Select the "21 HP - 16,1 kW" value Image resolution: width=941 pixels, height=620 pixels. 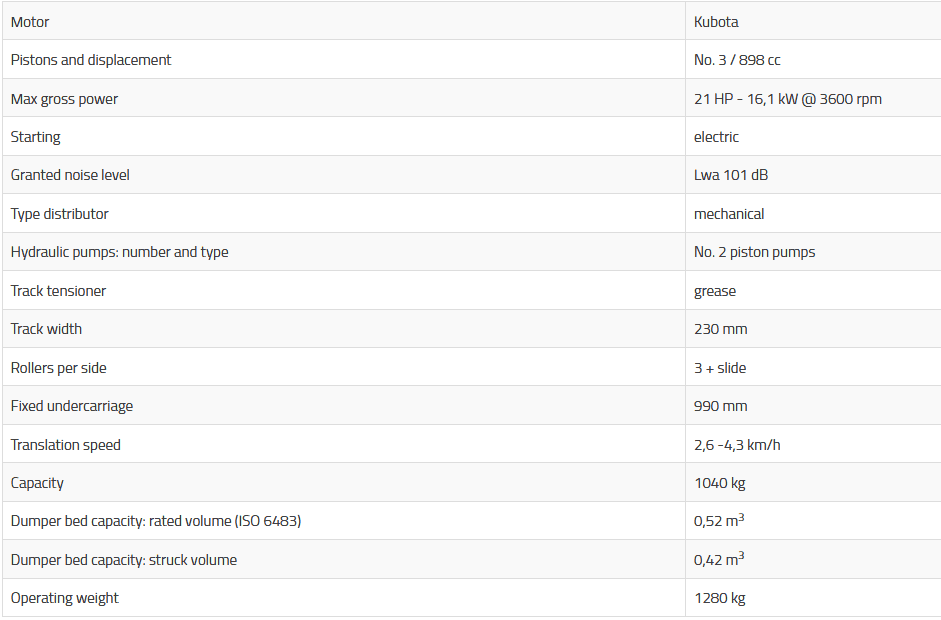coord(787,99)
